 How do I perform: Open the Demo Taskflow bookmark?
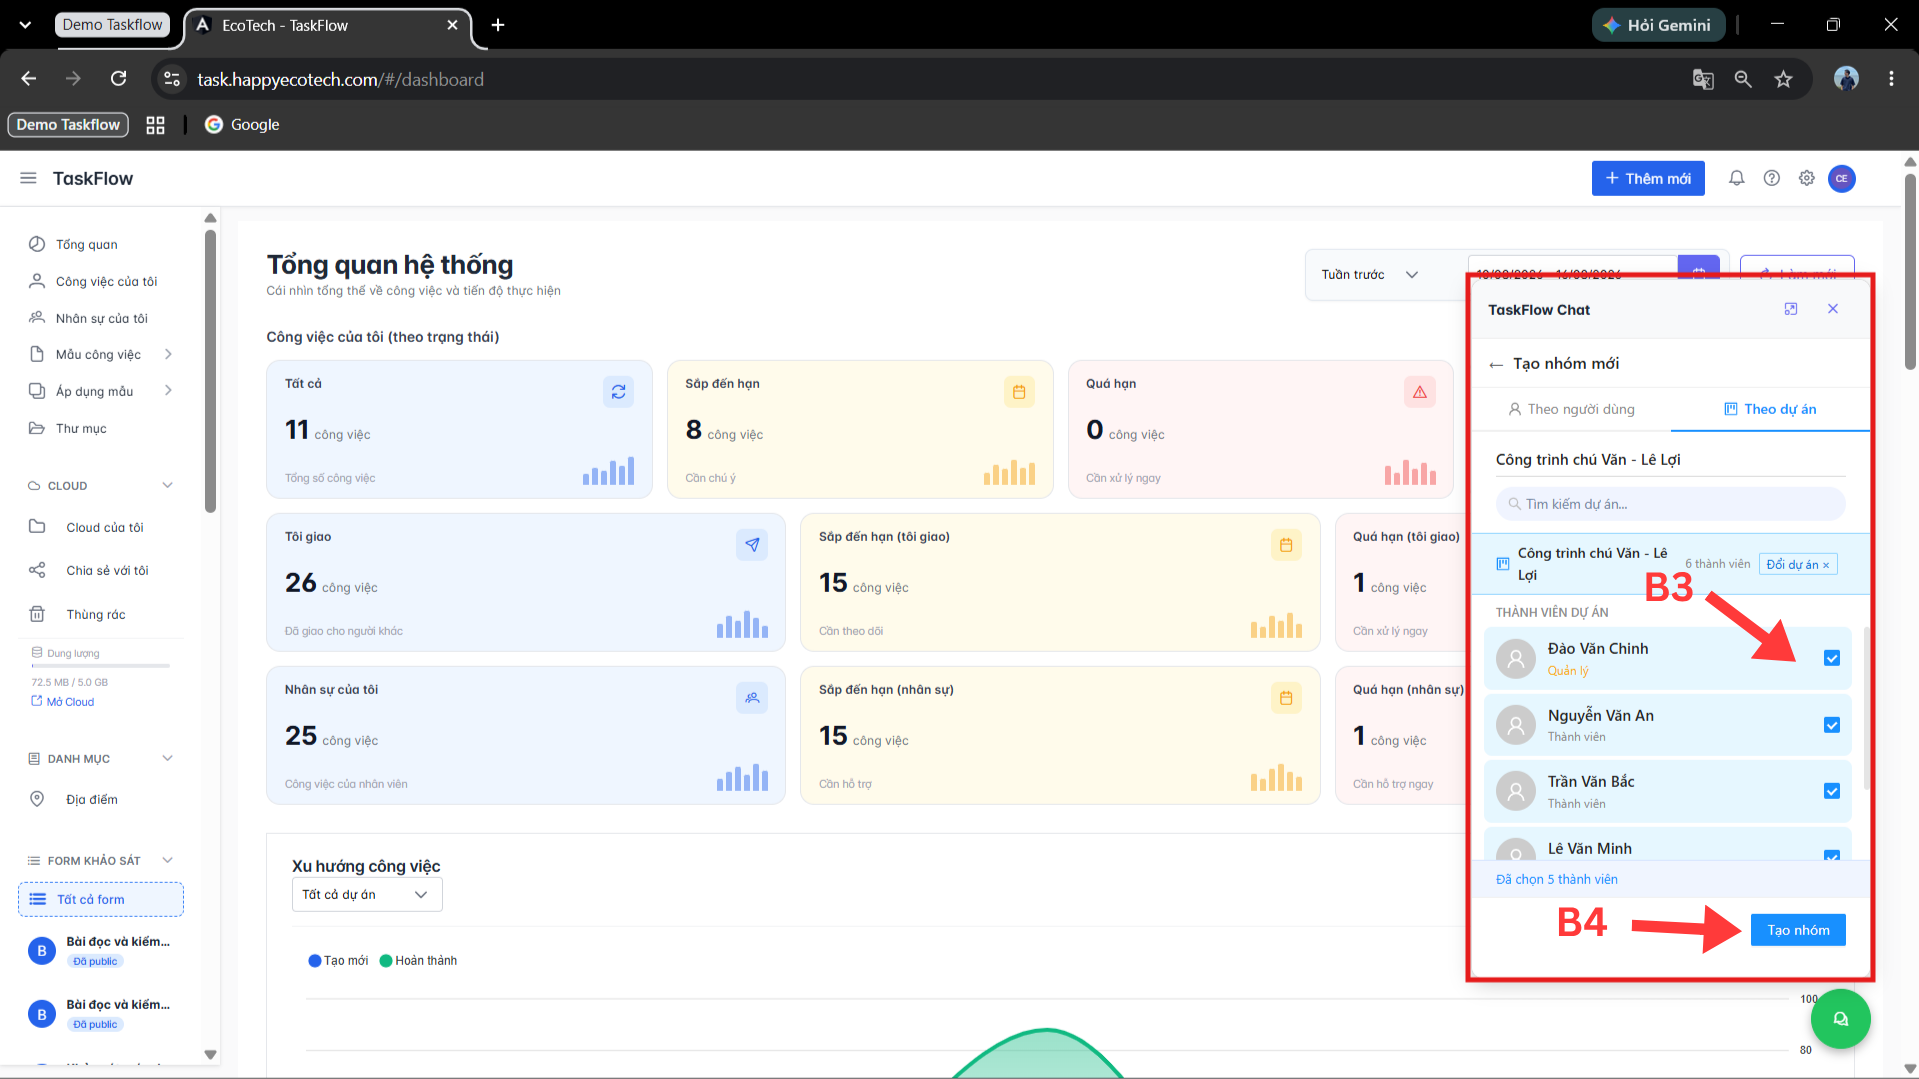(x=68, y=124)
